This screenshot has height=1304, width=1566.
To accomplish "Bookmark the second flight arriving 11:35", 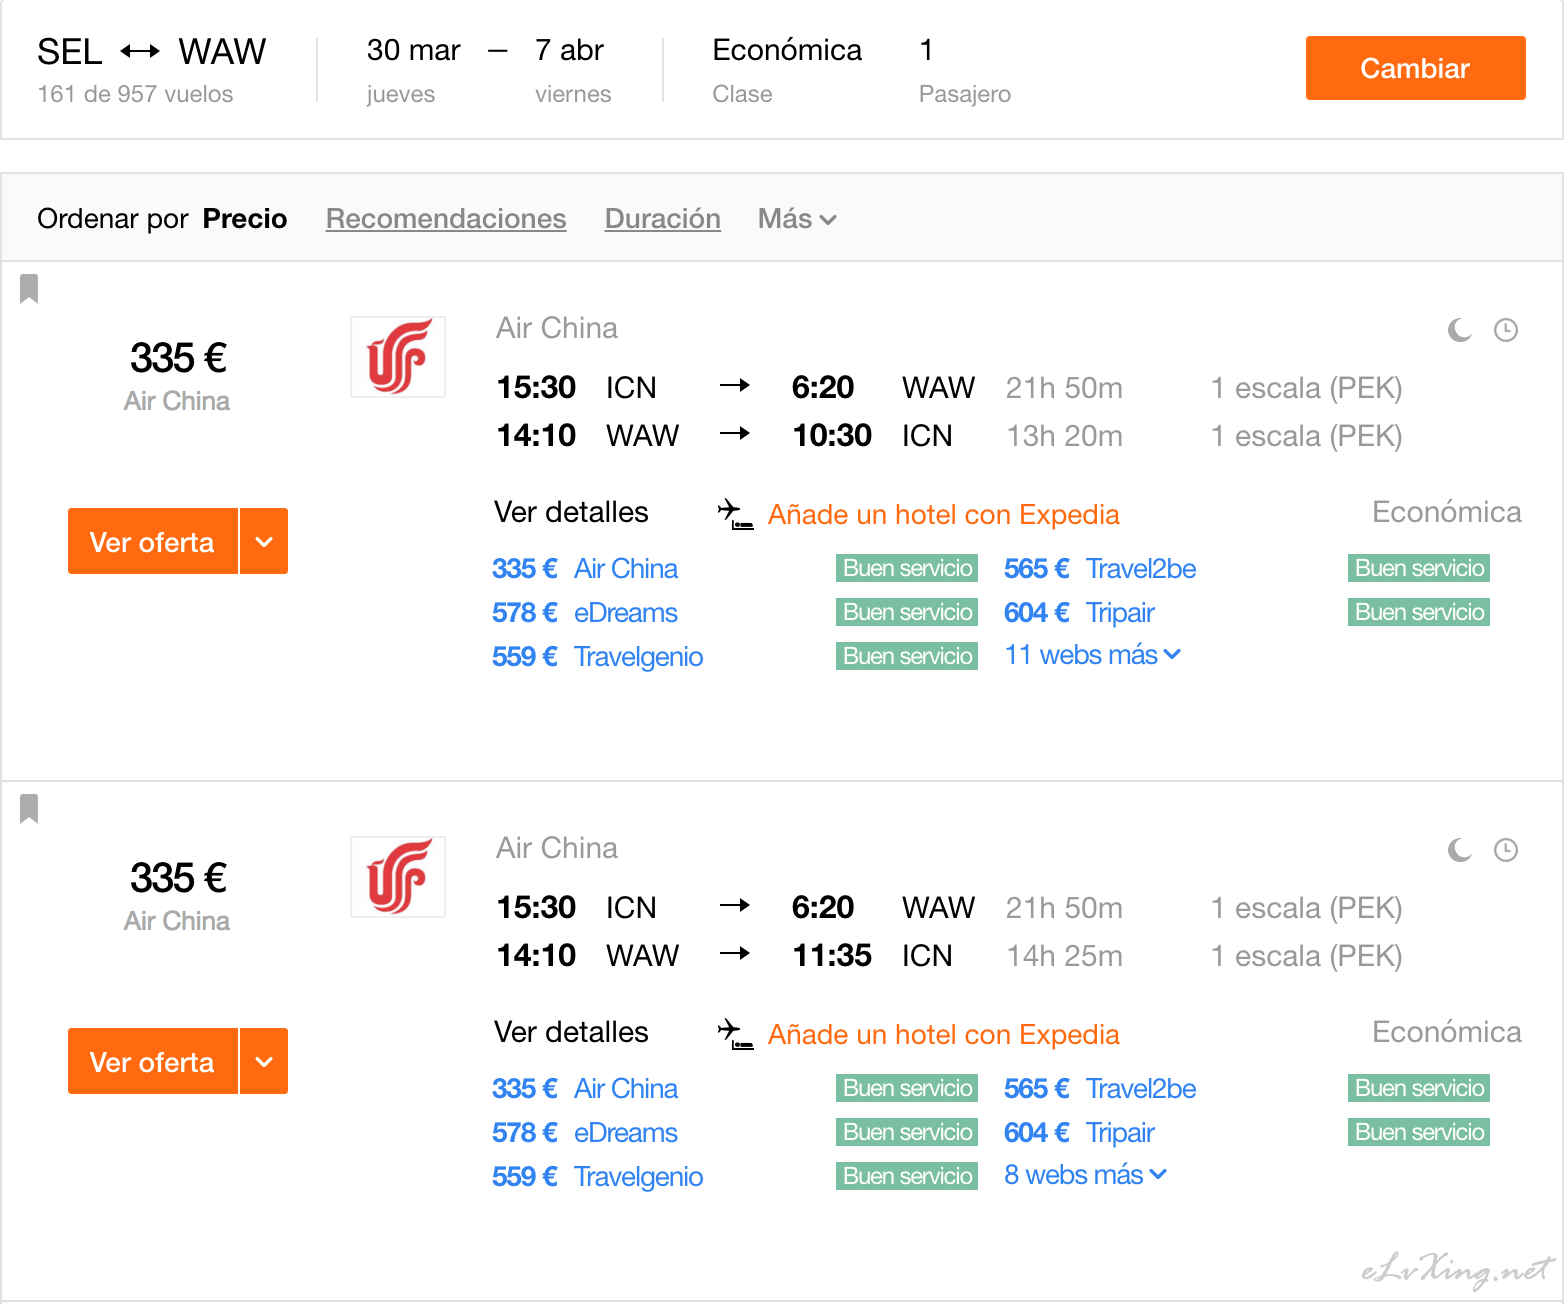I will 29,809.
